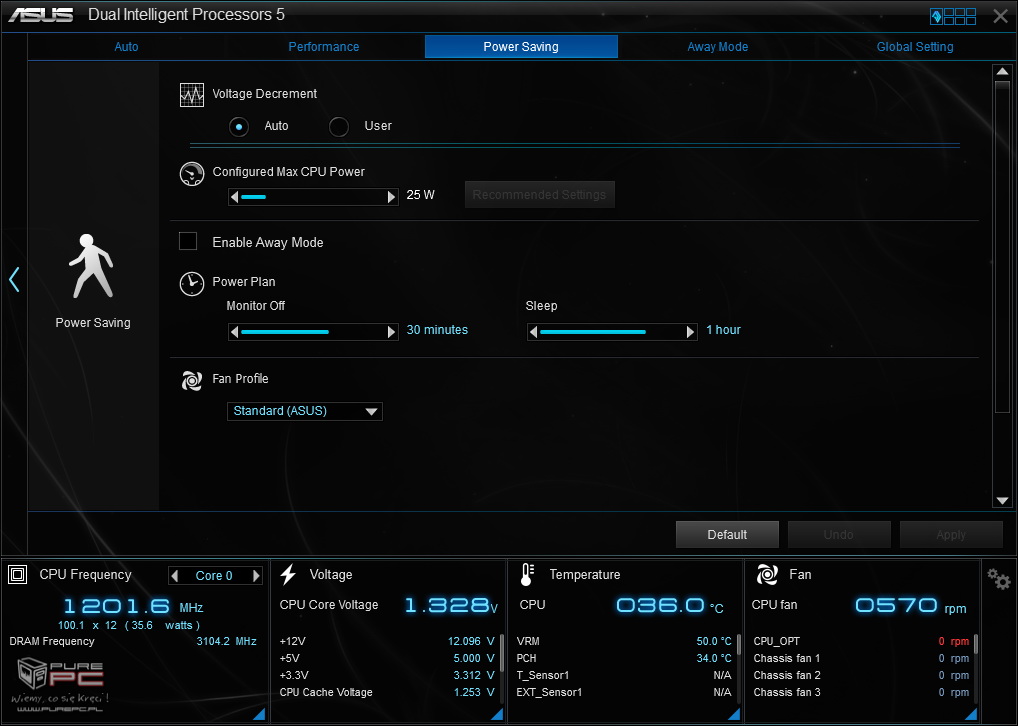
Task: Decrease Sleep time with left arrow
Action: point(534,332)
